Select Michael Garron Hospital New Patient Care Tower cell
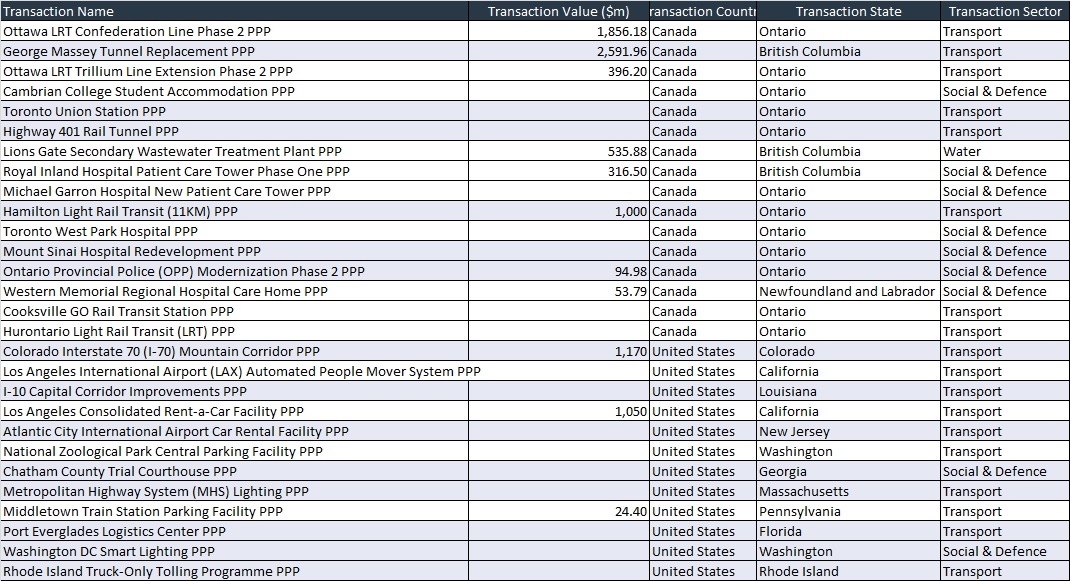1070x581 pixels. tap(234, 191)
